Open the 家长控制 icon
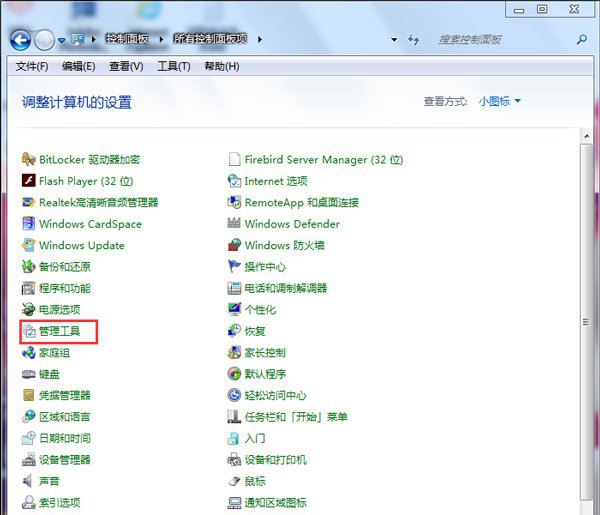600x515 pixels. (234, 352)
